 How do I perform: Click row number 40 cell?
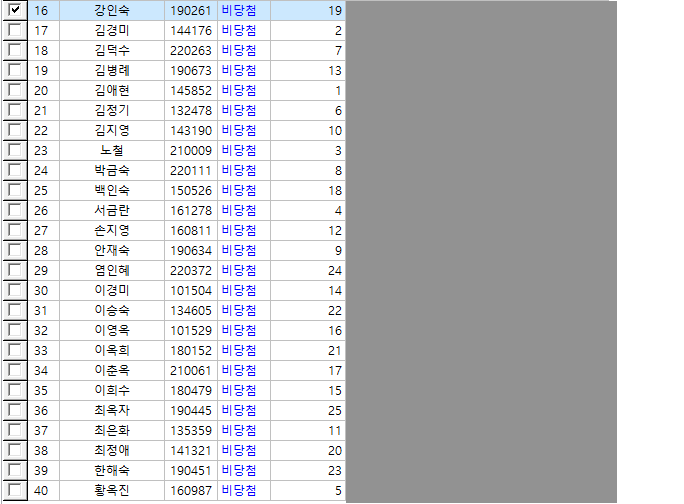pos(44,490)
